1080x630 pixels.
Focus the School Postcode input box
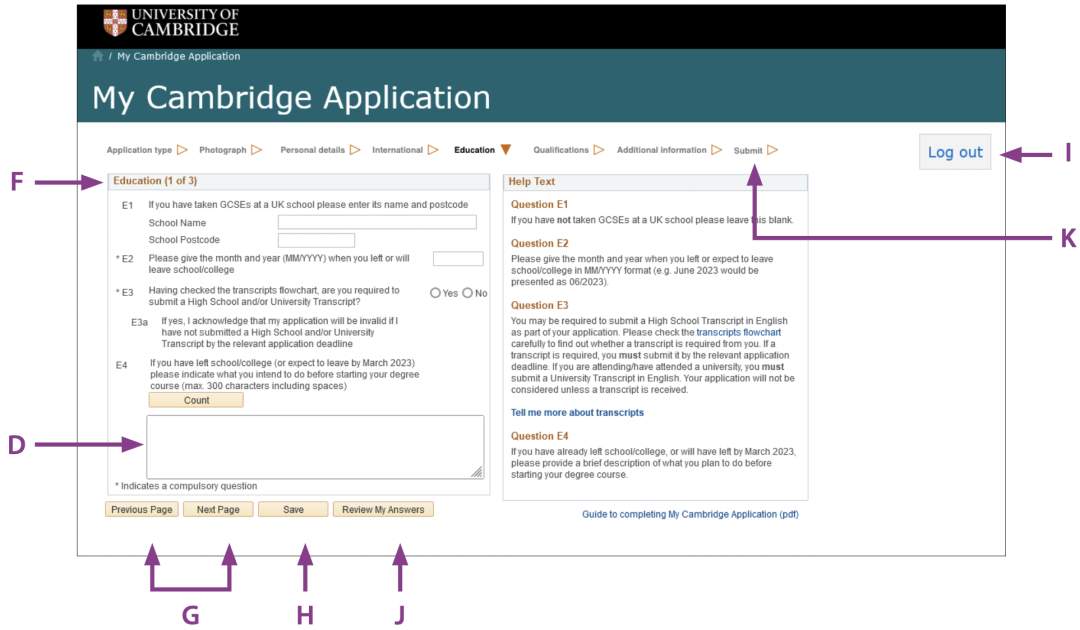click(316, 240)
